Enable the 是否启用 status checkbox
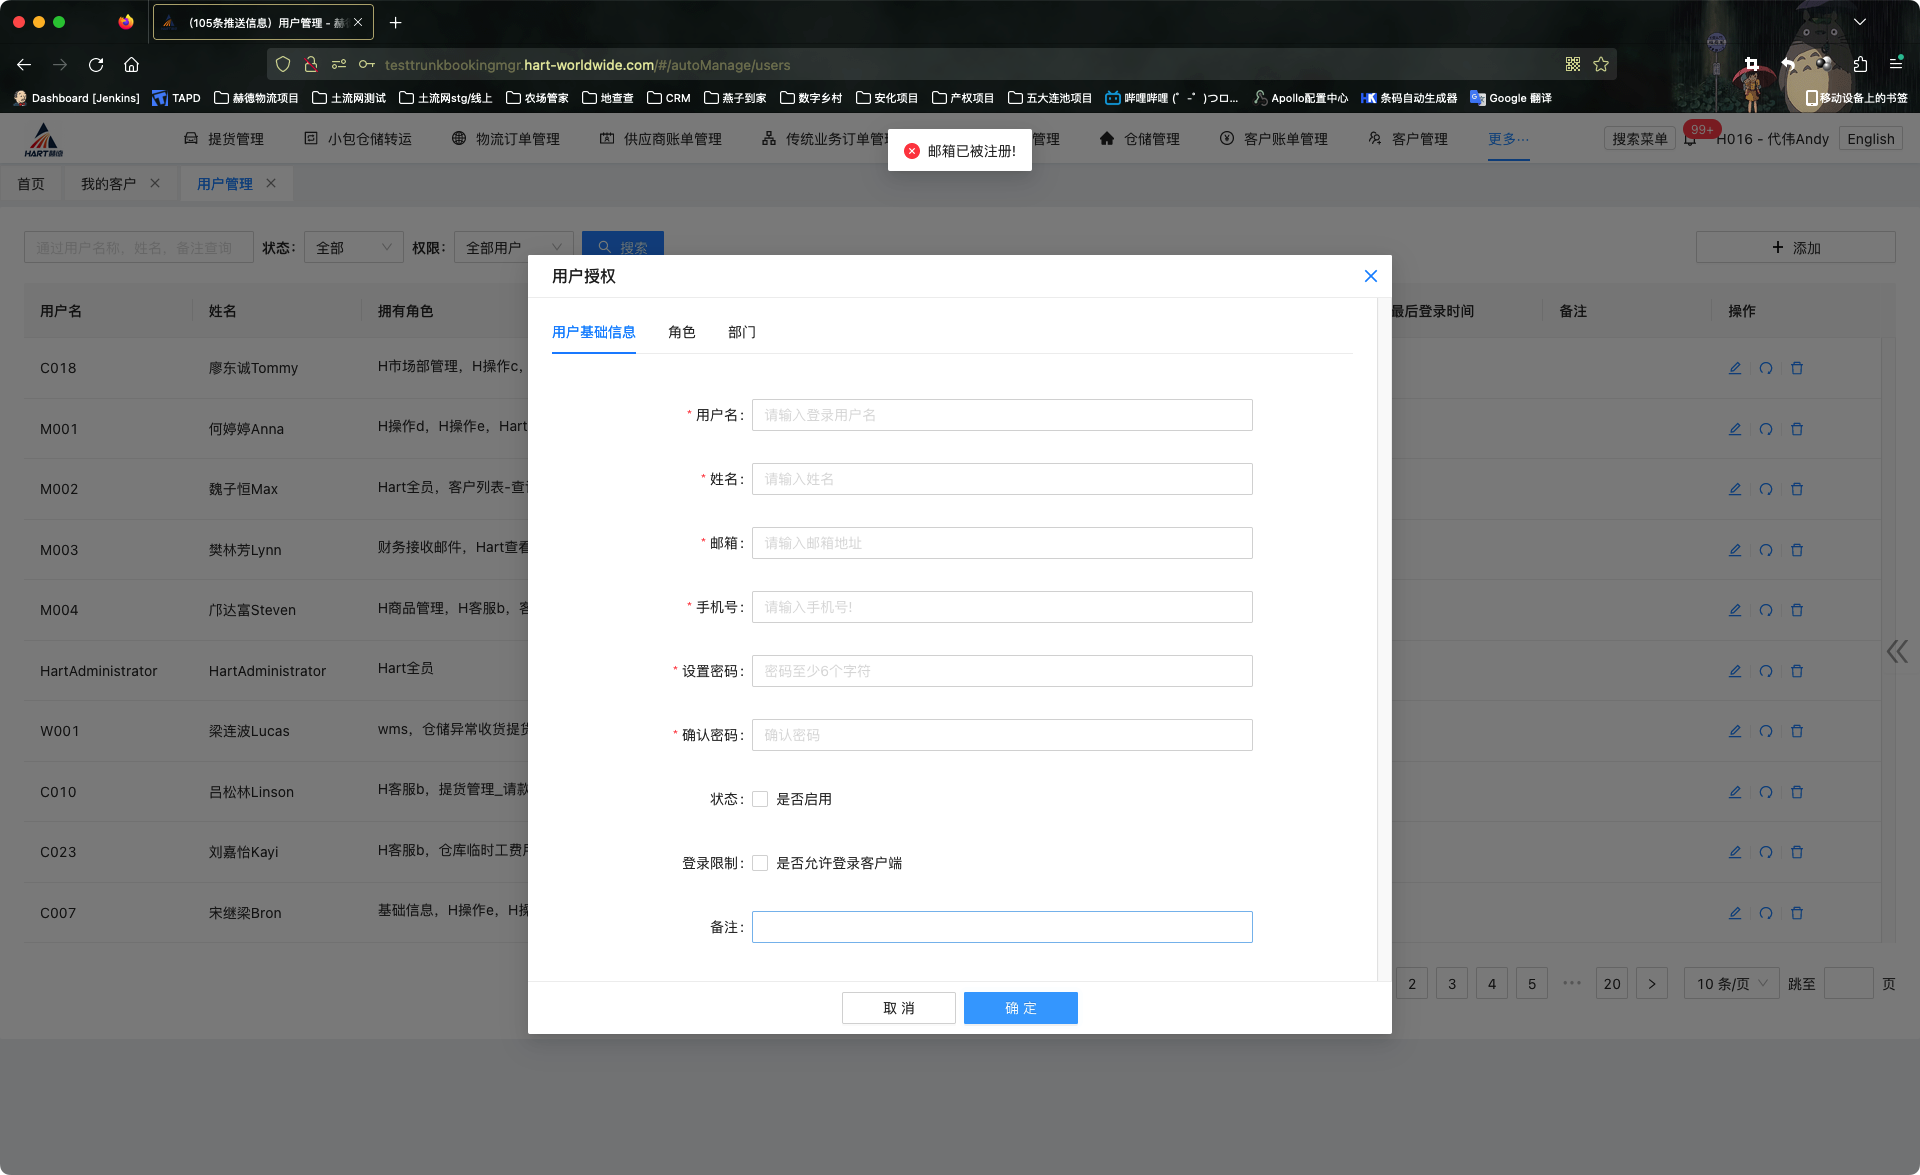 pyautogui.click(x=760, y=799)
